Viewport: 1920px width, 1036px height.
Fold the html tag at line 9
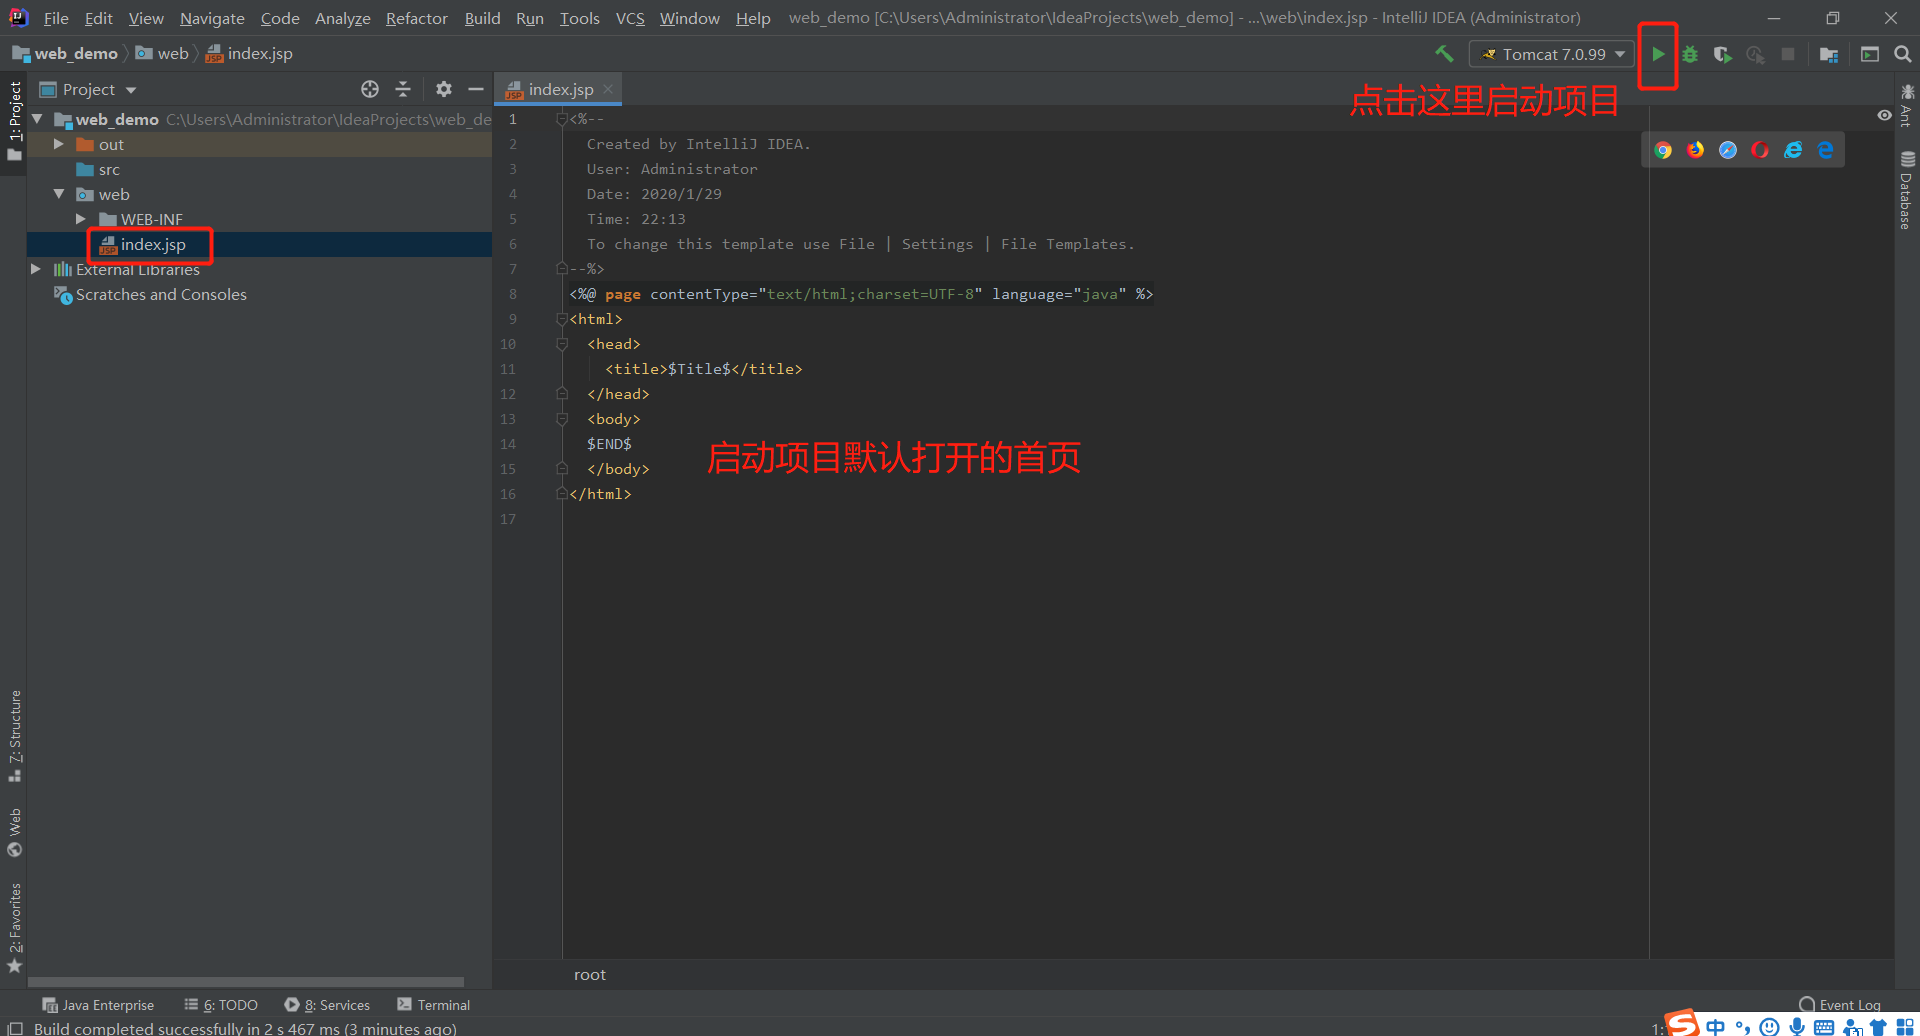pos(562,319)
